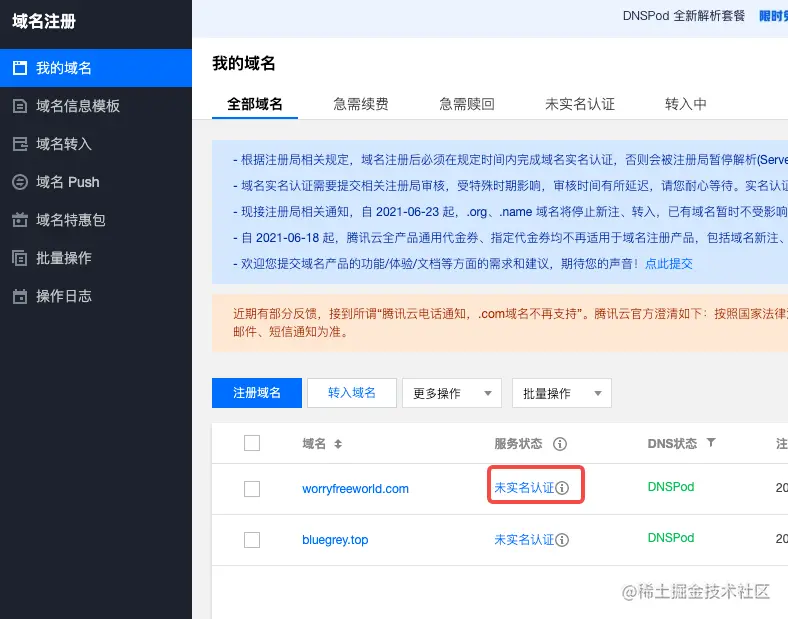Open 我的域名 sidebar icon

click(x=20, y=68)
